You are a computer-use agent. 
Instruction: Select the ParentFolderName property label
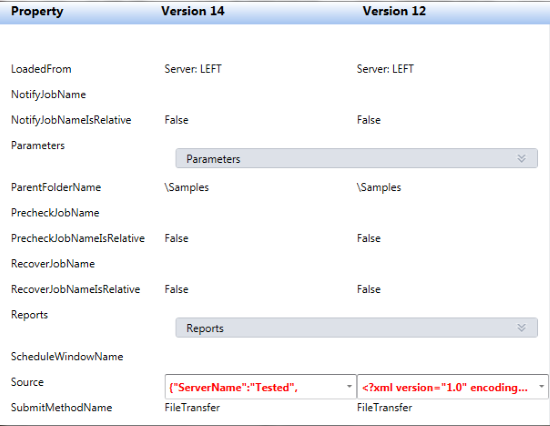(56, 187)
